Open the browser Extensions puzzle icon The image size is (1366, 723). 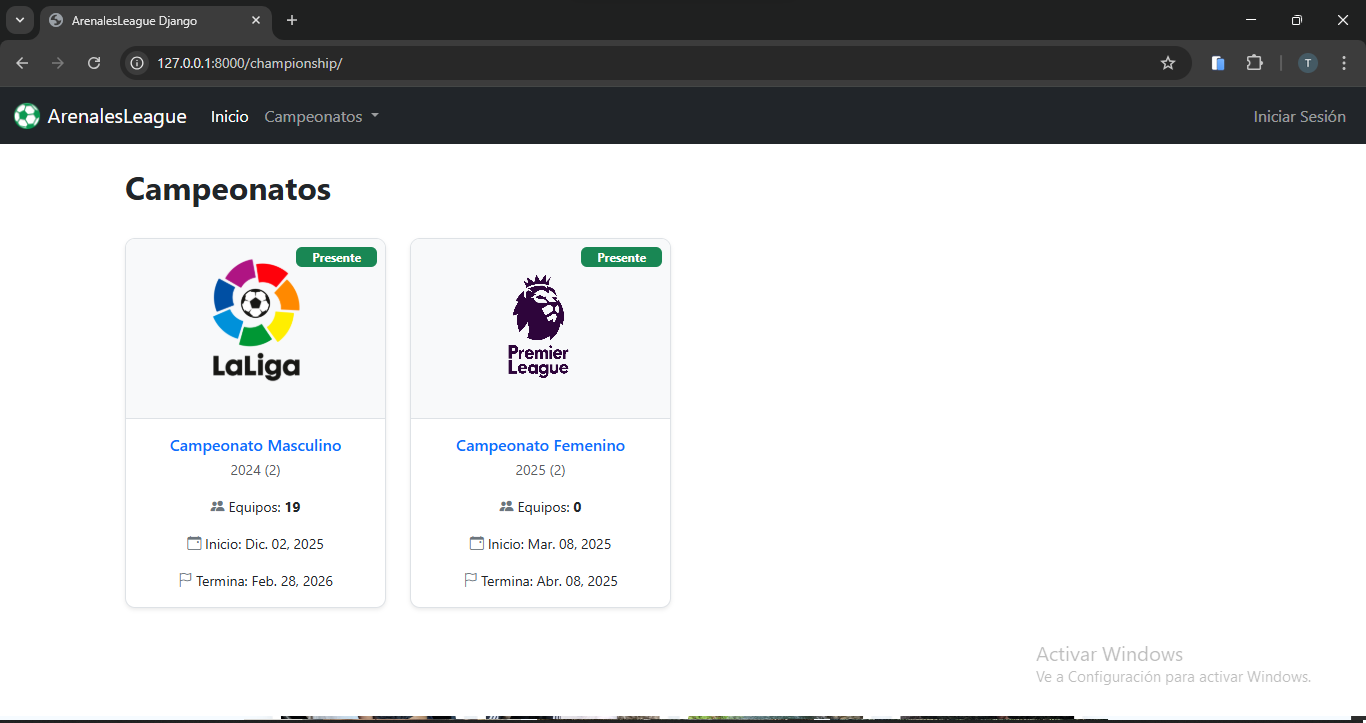point(1254,63)
